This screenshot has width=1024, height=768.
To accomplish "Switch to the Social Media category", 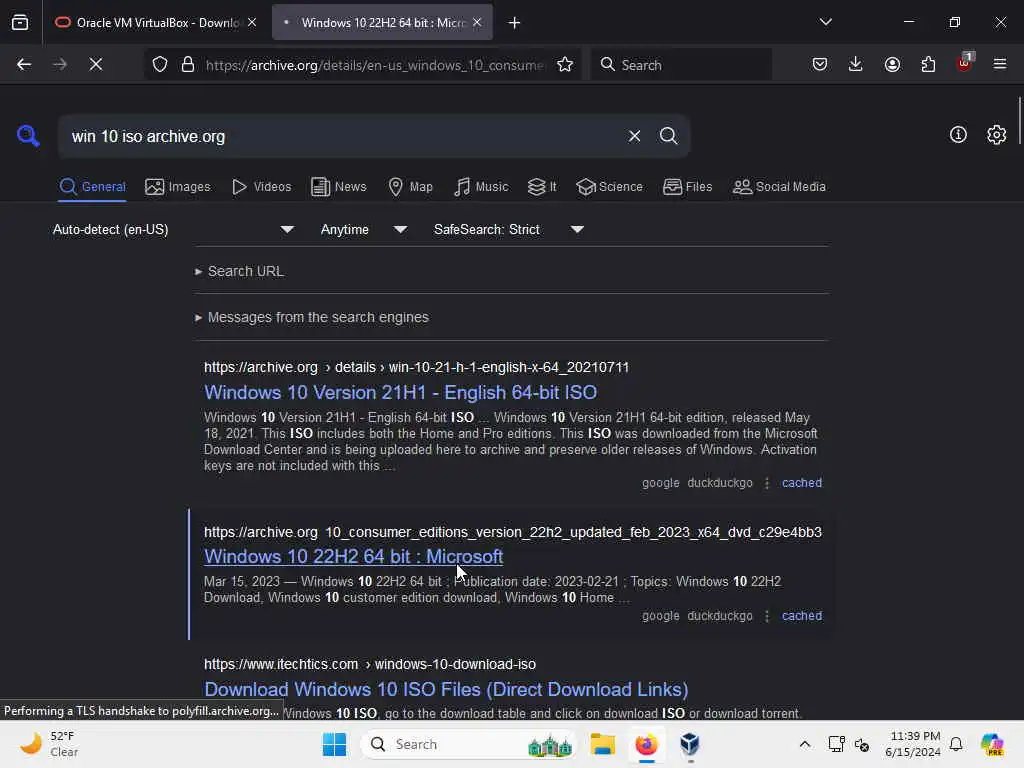I will (x=779, y=187).
